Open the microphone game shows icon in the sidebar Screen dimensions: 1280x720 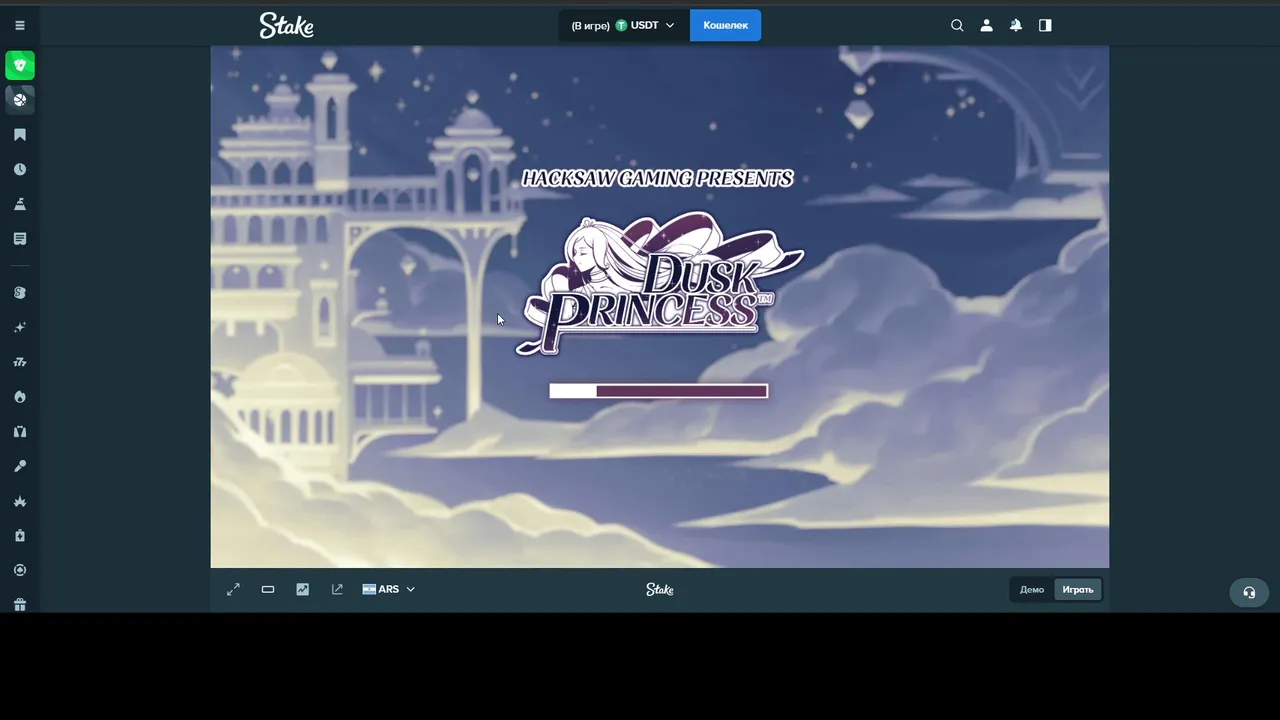point(20,466)
